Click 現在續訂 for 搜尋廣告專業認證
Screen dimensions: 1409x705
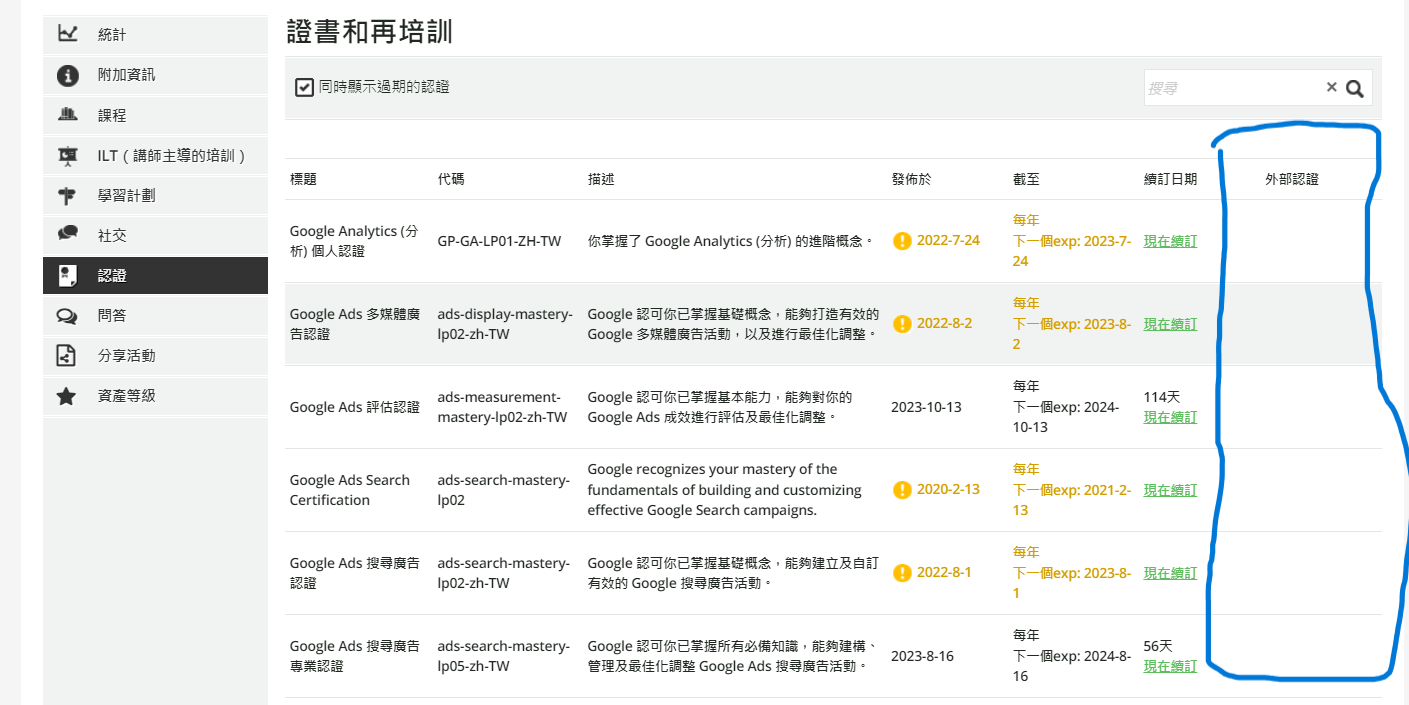[x=1170, y=666]
